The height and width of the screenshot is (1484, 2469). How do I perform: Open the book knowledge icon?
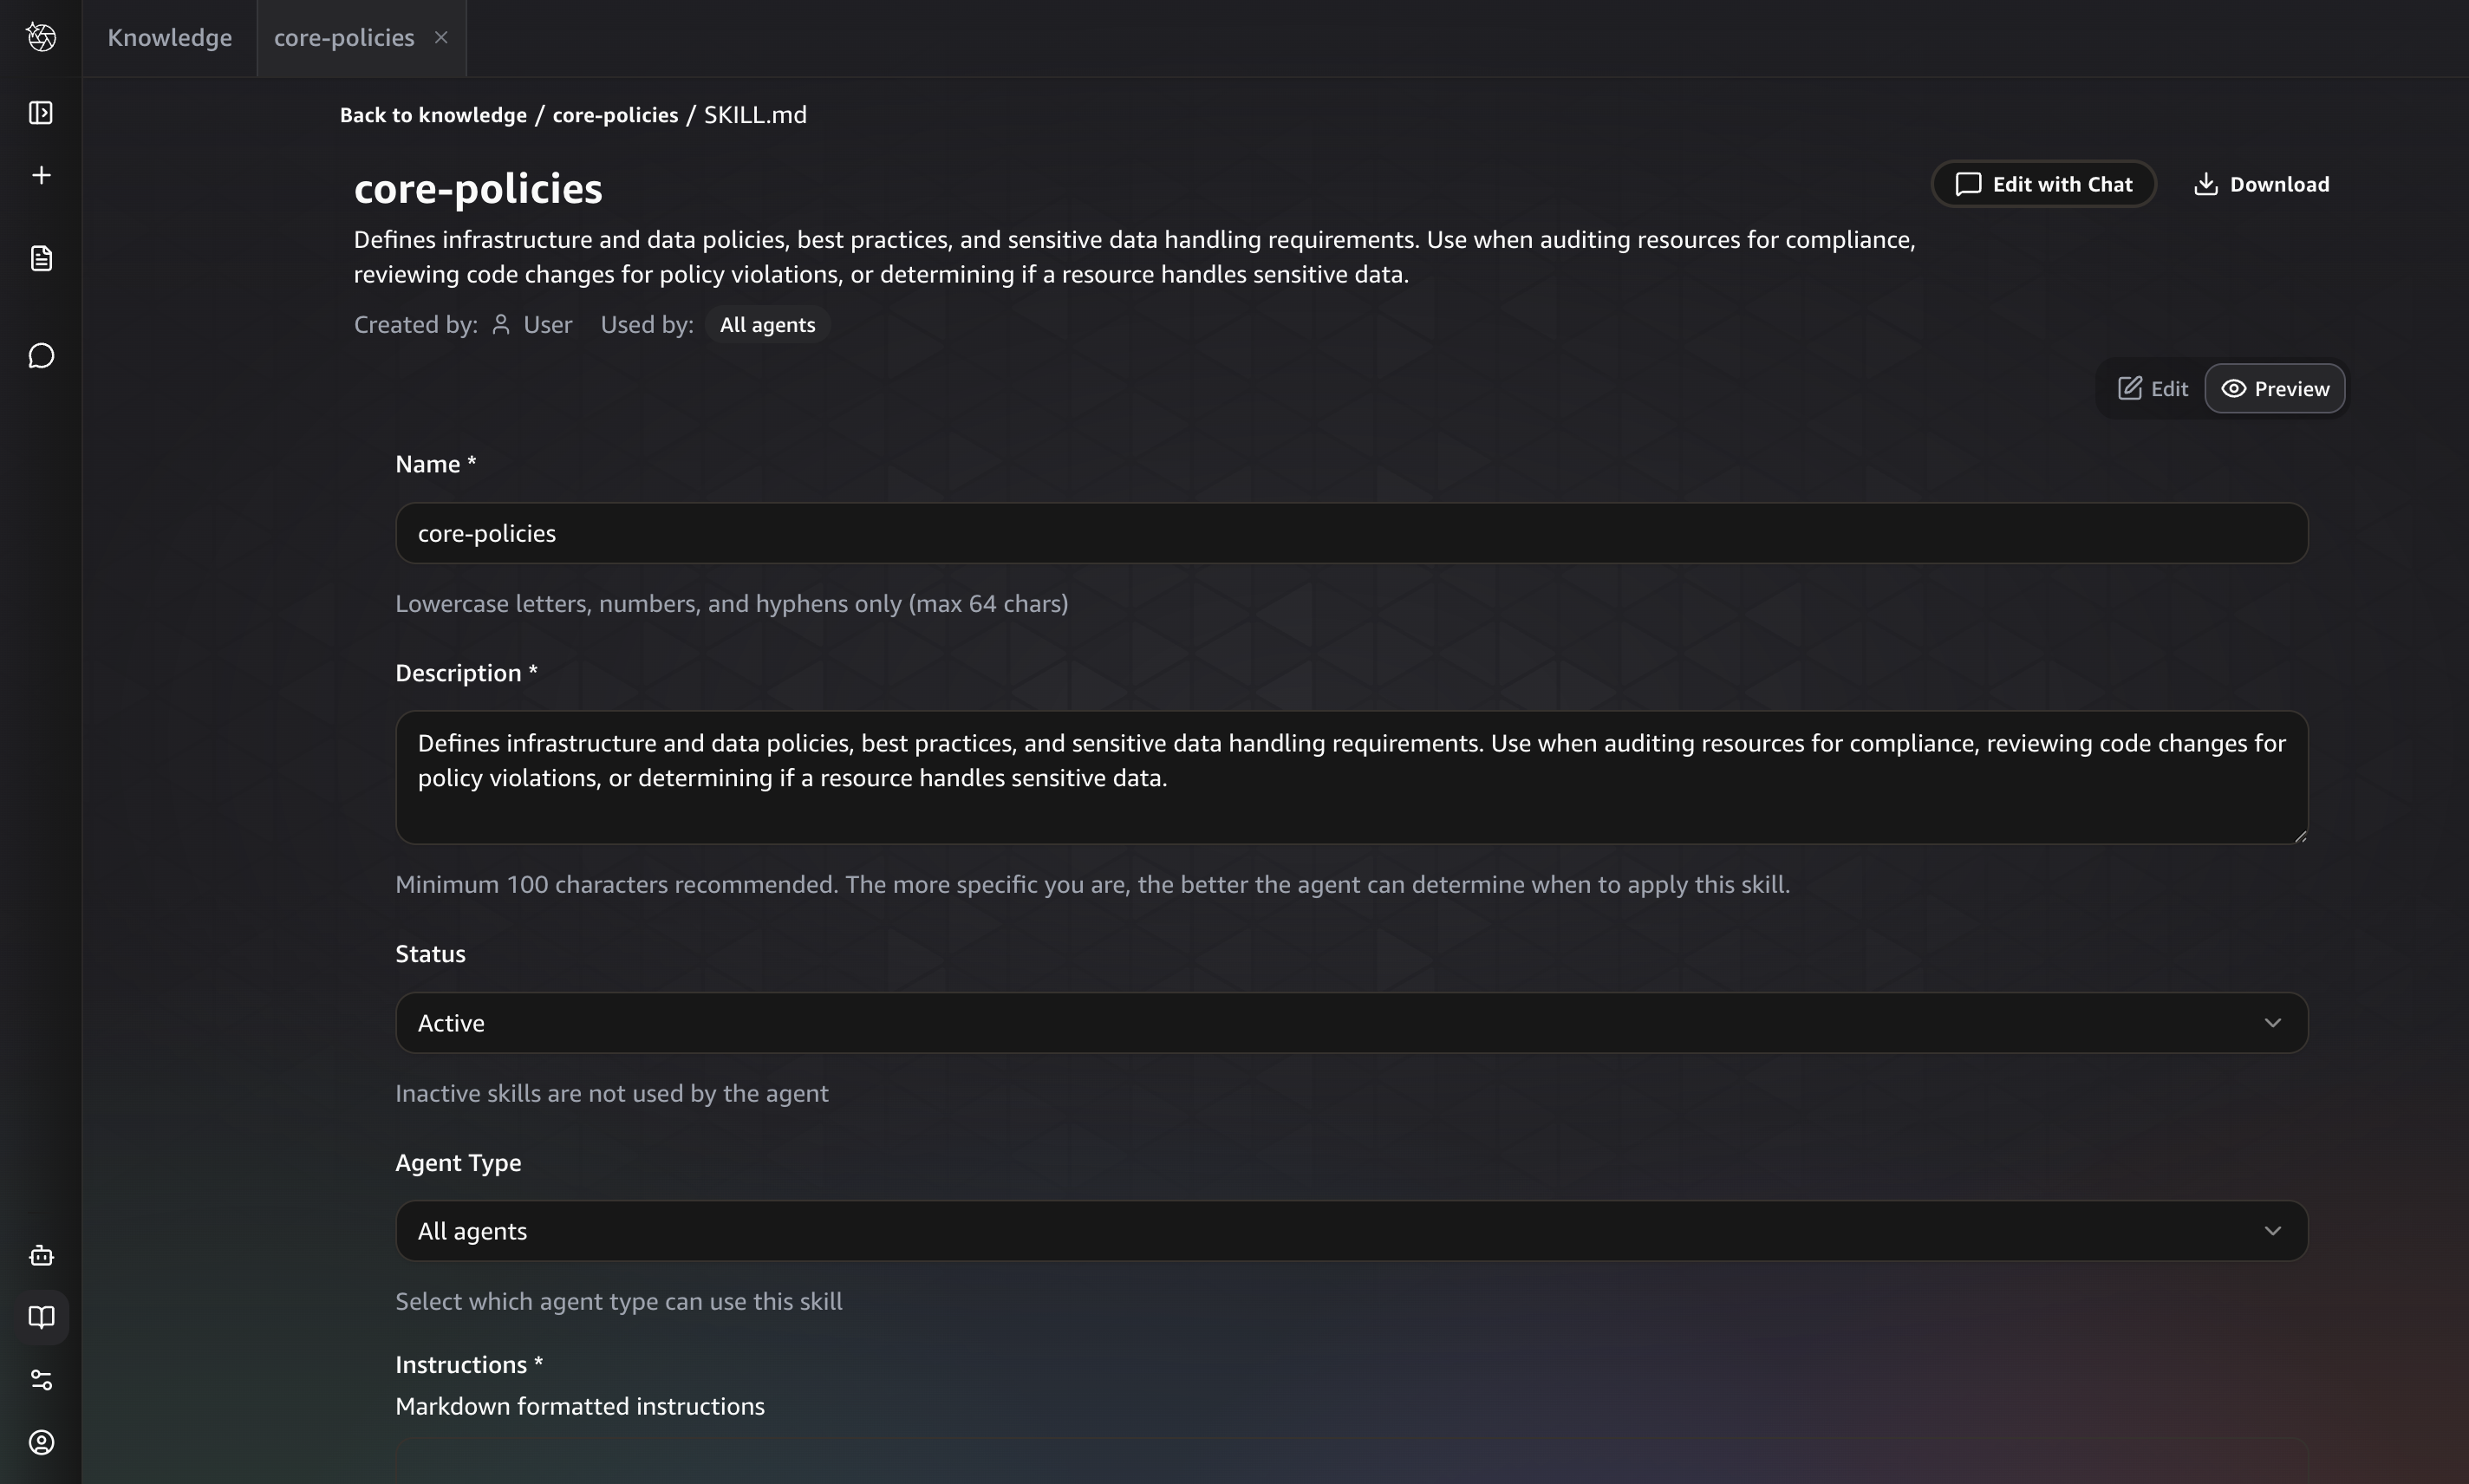pos(41,1318)
